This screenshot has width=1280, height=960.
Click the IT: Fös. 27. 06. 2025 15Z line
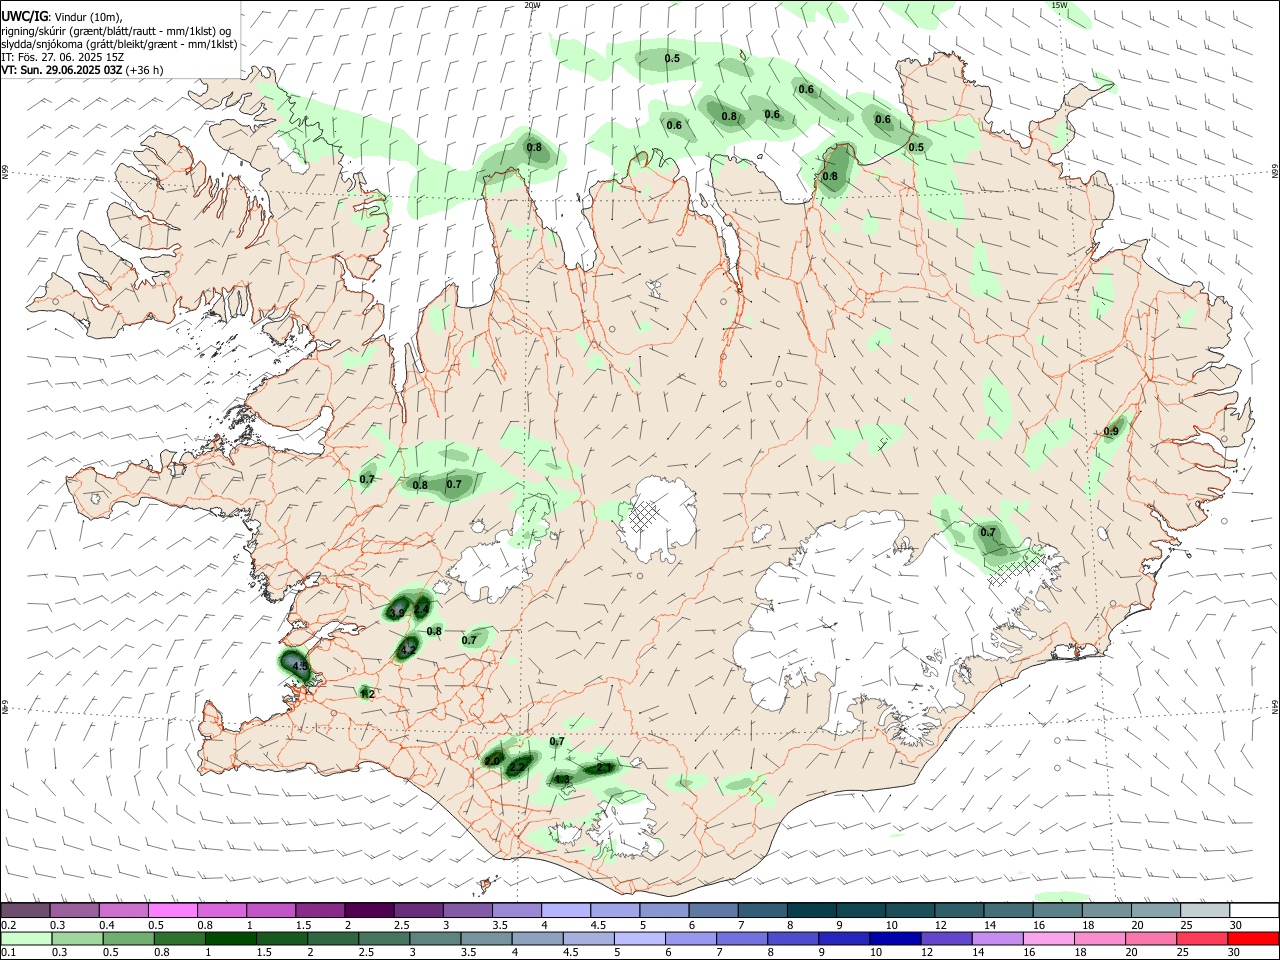click(x=62, y=57)
